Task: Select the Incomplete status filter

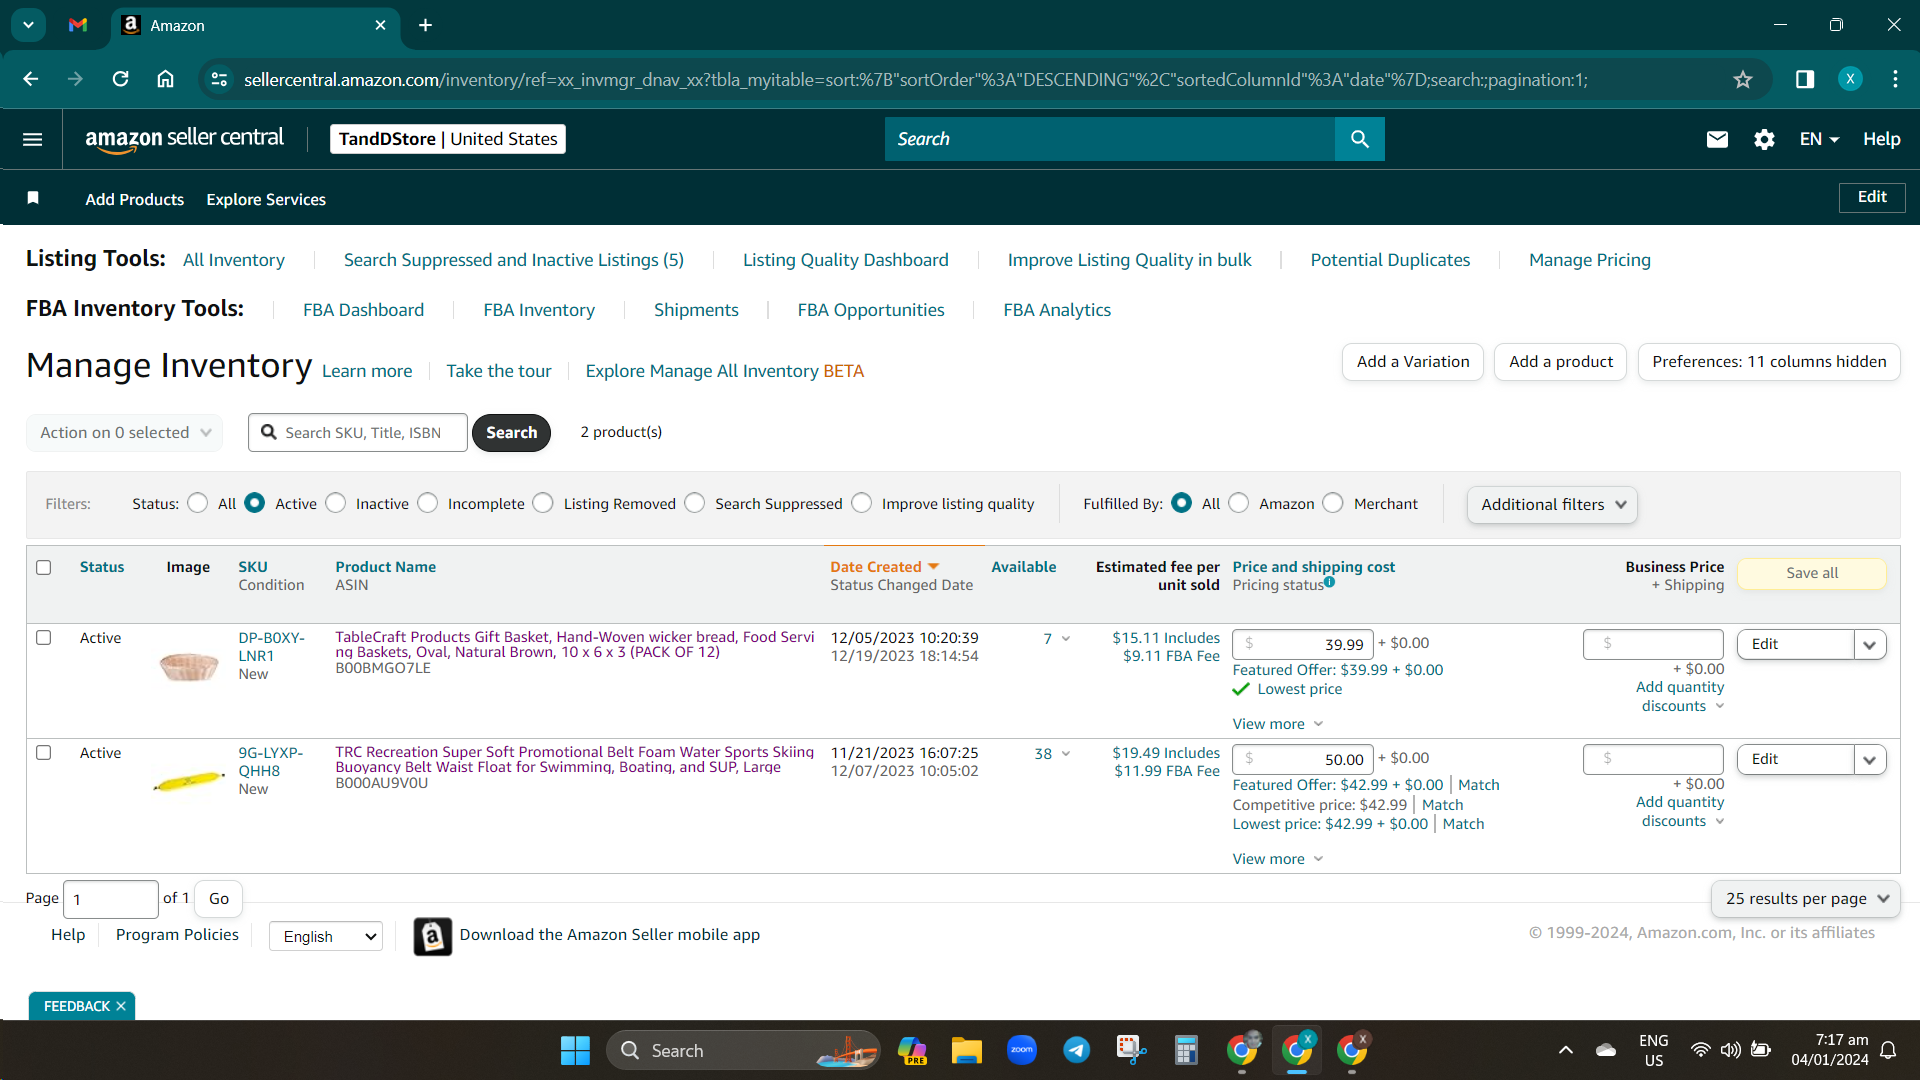Action: point(428,503)
